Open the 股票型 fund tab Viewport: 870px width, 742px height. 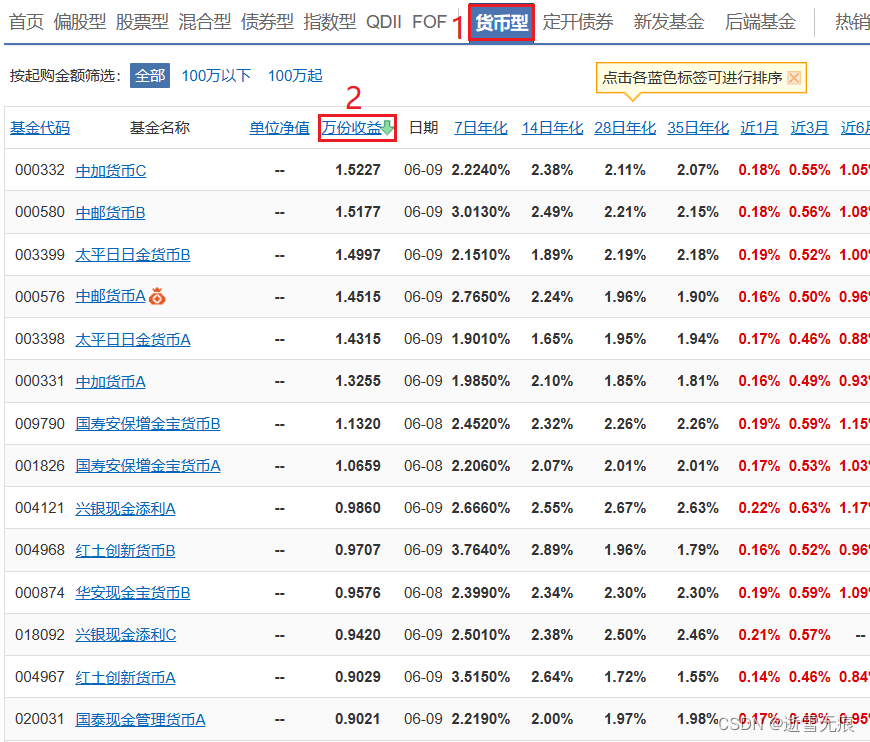coord(142,22)
